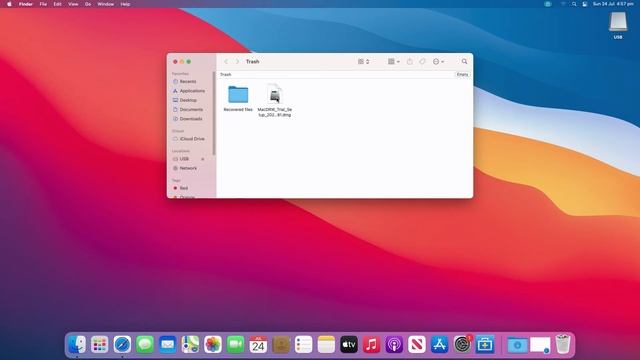This screenshot has width=640, height=360.
Task: Open Photos from the Dock
Action: [213, 344]
